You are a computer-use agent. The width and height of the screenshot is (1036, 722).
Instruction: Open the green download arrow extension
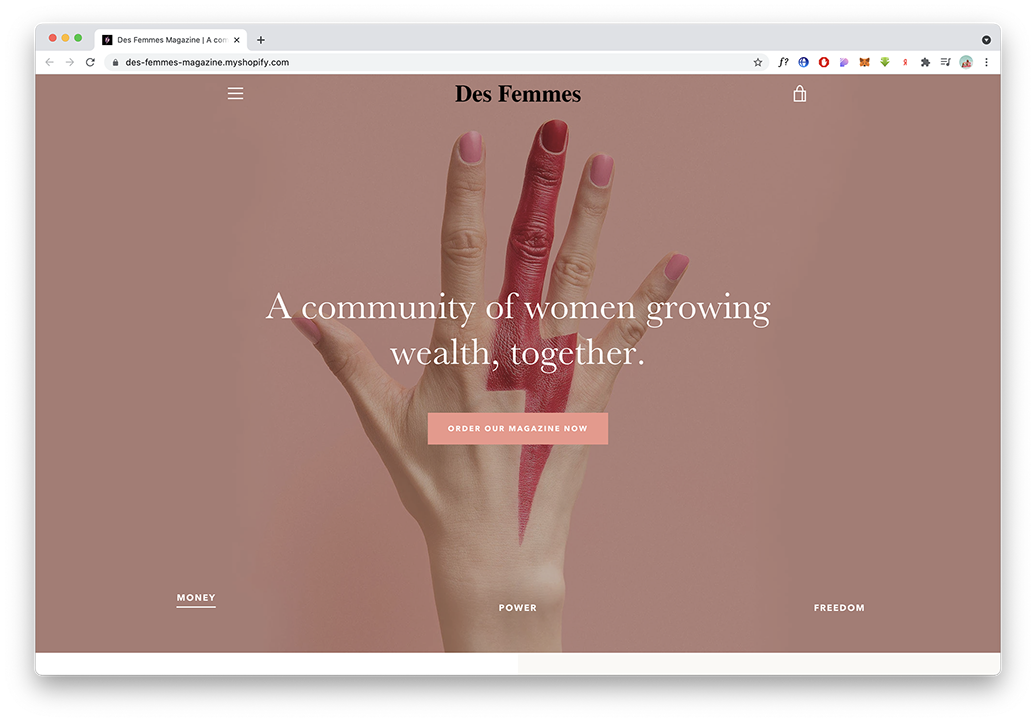click(x=885, y=62)
